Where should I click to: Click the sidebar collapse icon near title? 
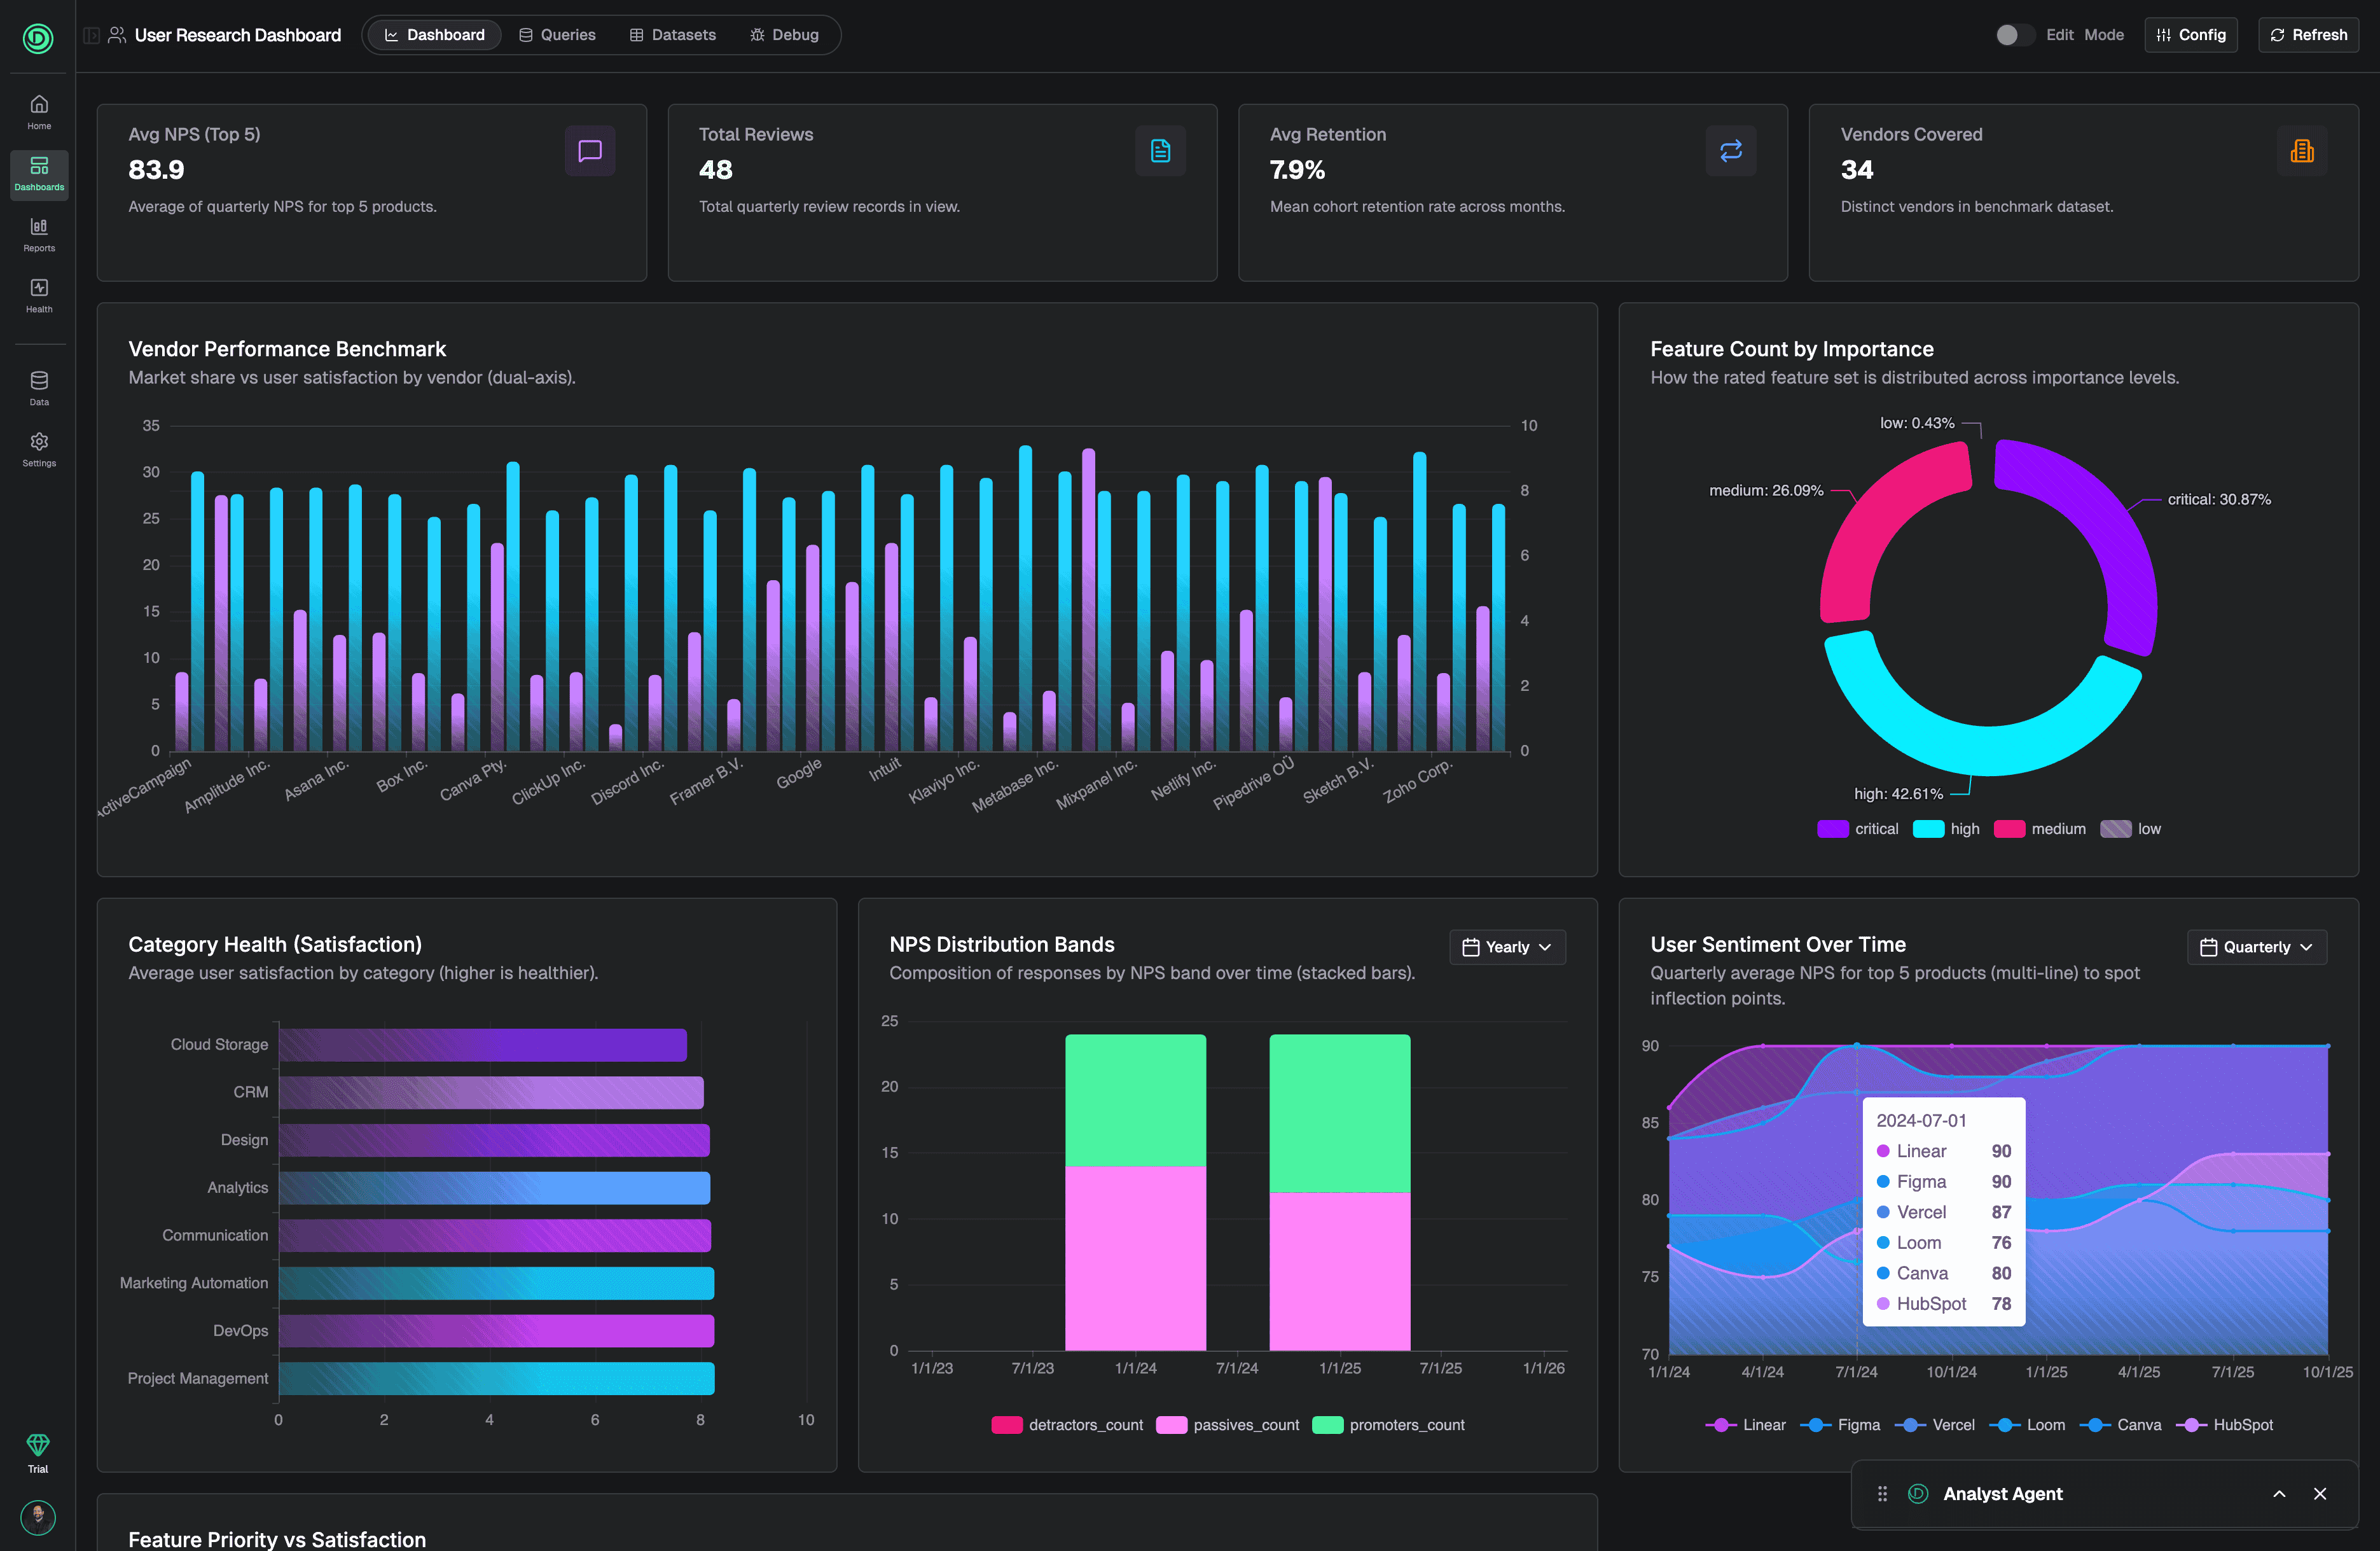tap(91, 35)
